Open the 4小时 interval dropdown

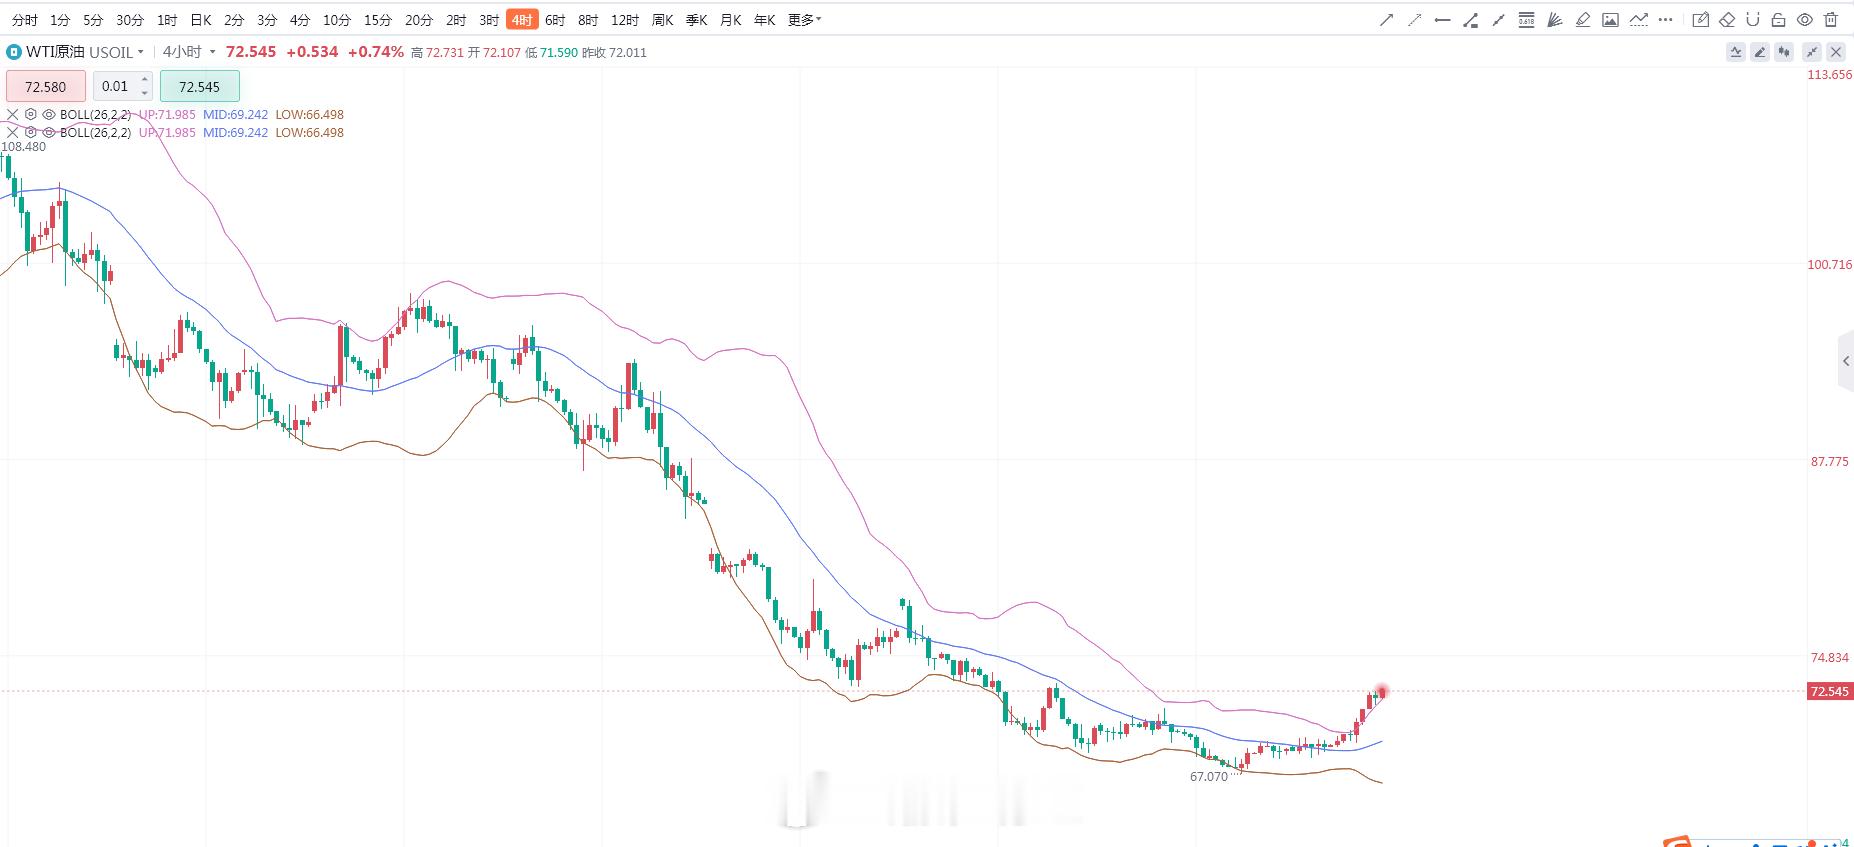click(189, 52)
